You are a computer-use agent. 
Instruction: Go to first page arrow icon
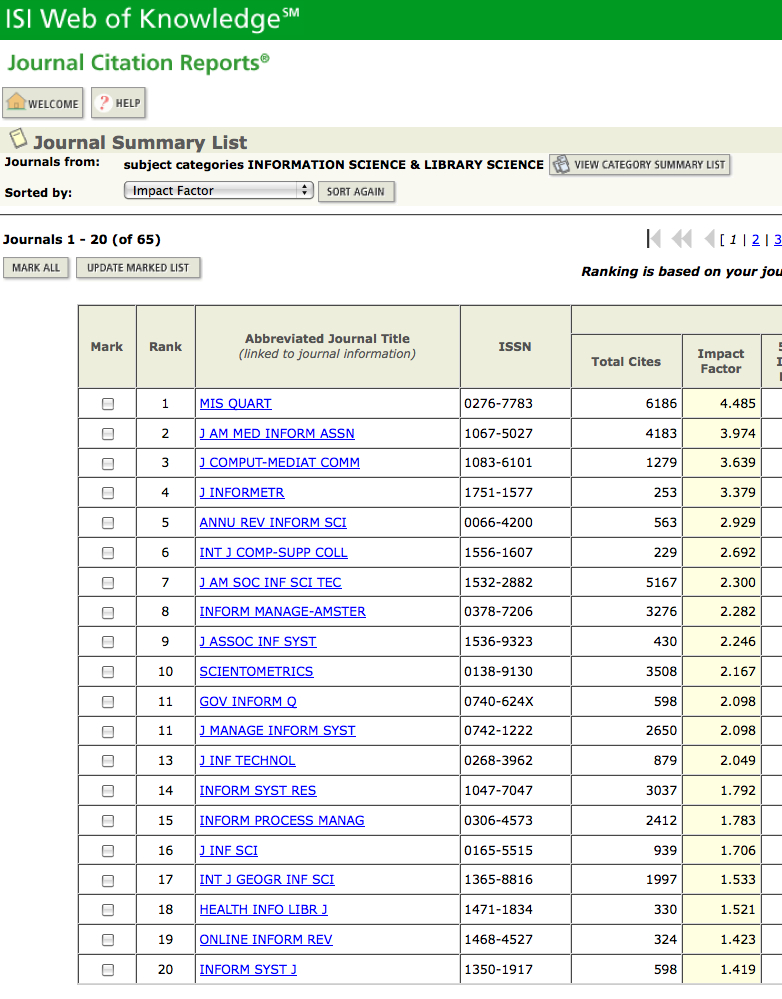(653, 239)
